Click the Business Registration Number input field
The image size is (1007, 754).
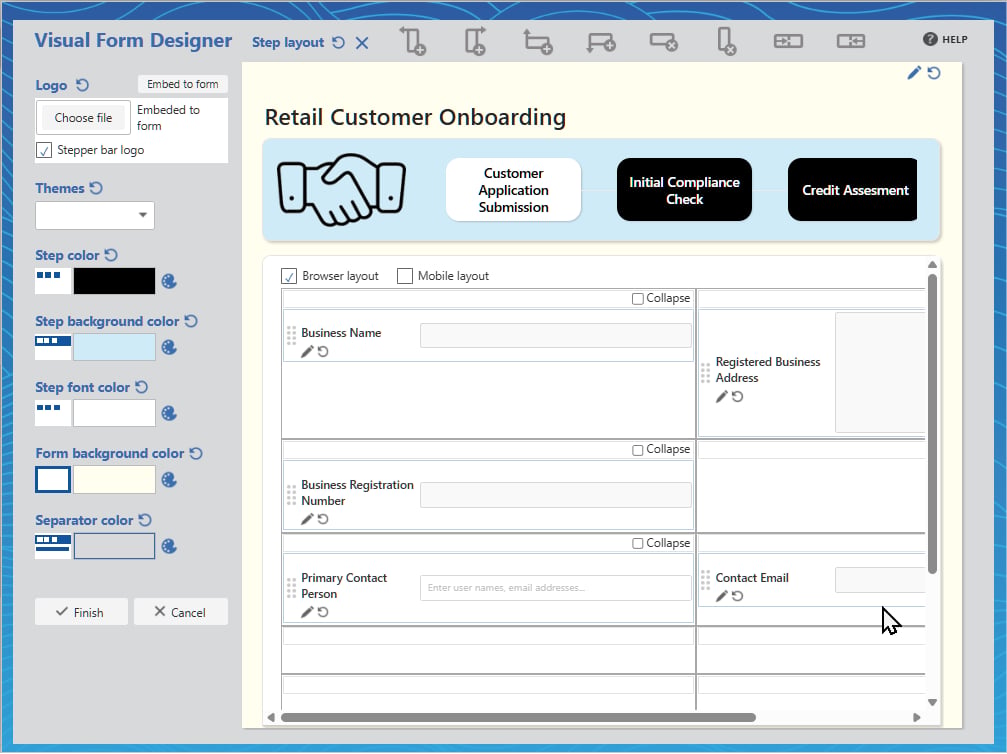click(556, 495)
